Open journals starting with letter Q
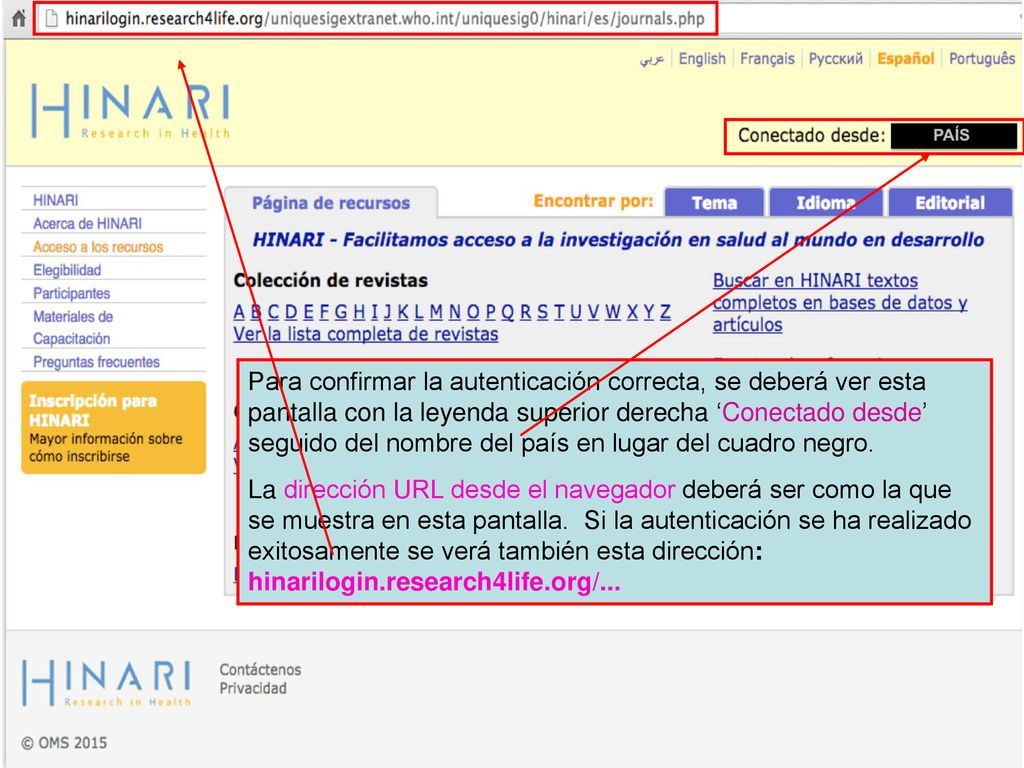The image size is (1024, 768). [x=507, y=312]
